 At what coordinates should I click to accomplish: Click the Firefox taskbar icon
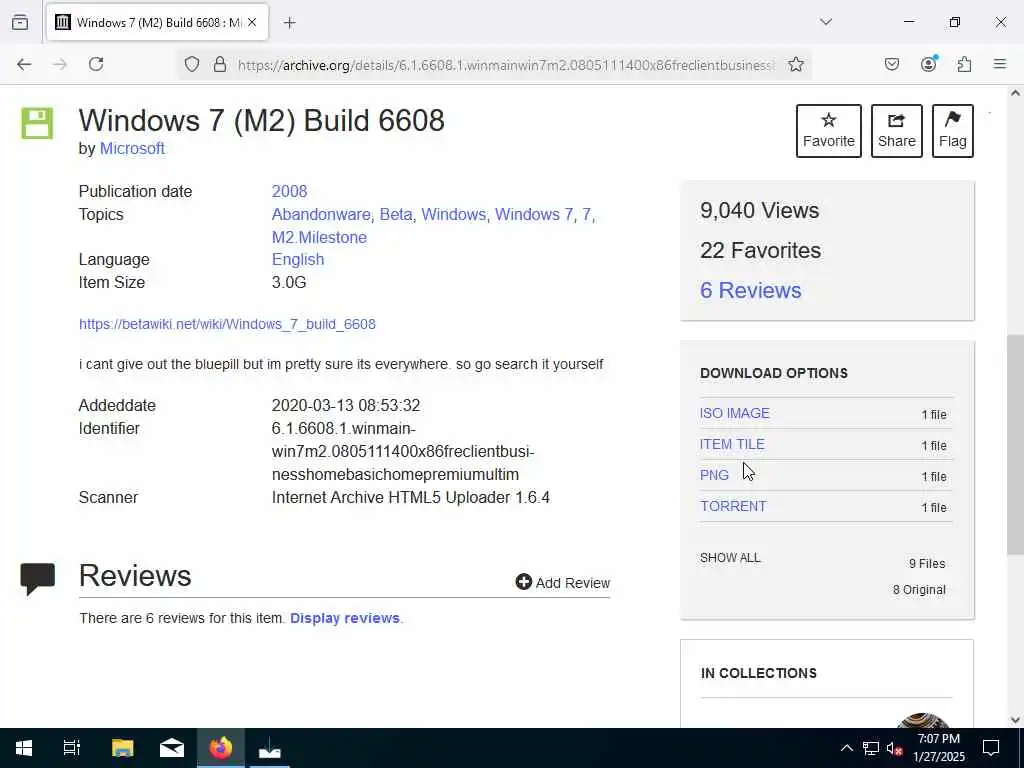click(x=221, y=748)
